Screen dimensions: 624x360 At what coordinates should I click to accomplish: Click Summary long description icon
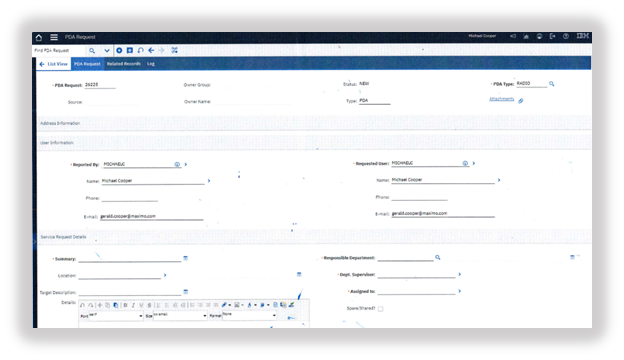pos(185,258)
